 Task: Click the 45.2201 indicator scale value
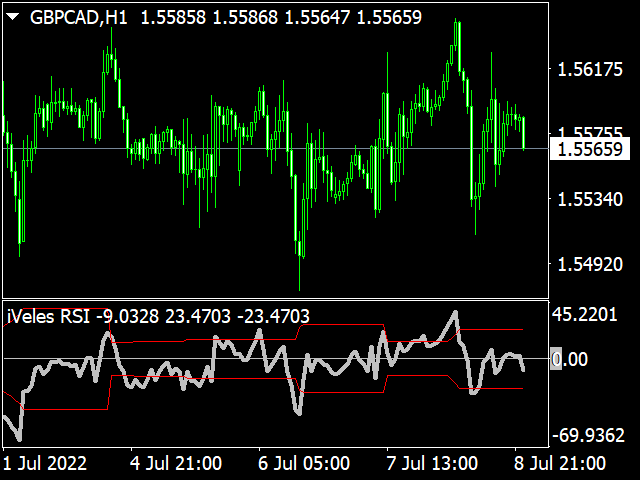click(x=585, y=315)
